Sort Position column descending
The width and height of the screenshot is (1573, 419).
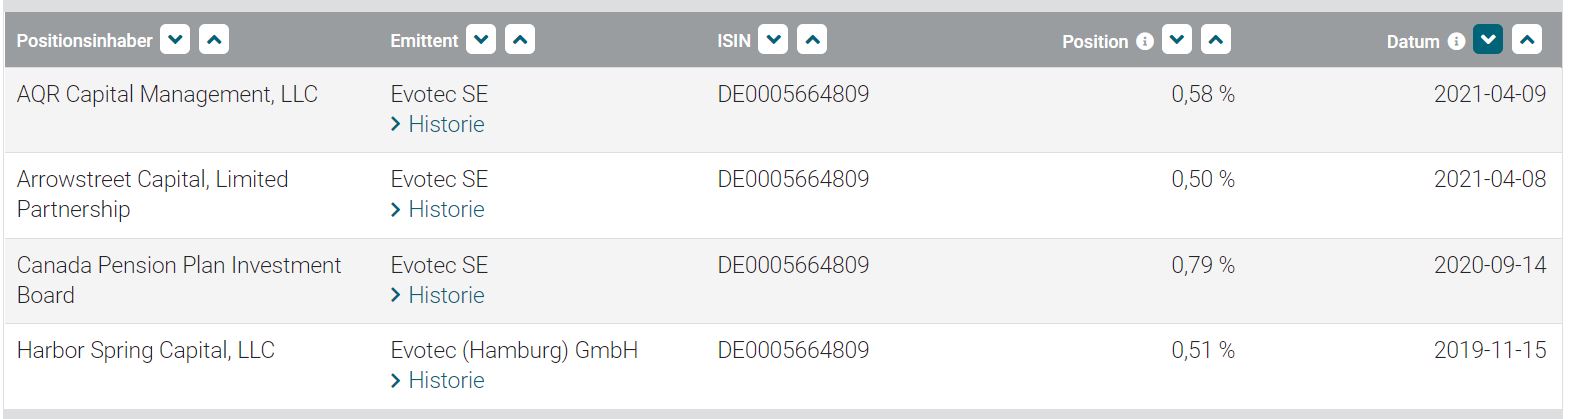point(1177,40)
